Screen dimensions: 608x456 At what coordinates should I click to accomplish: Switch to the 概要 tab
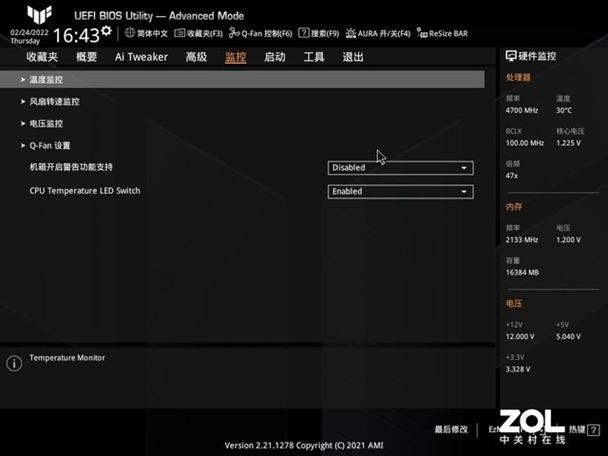86,57
